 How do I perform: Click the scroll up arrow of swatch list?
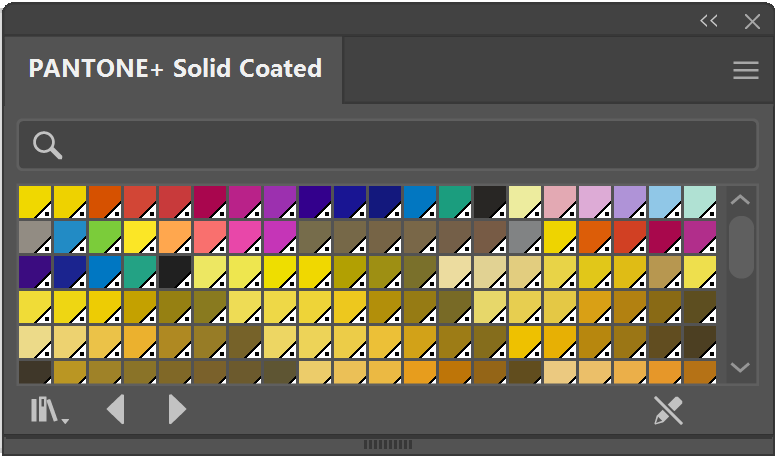(740, 200)
